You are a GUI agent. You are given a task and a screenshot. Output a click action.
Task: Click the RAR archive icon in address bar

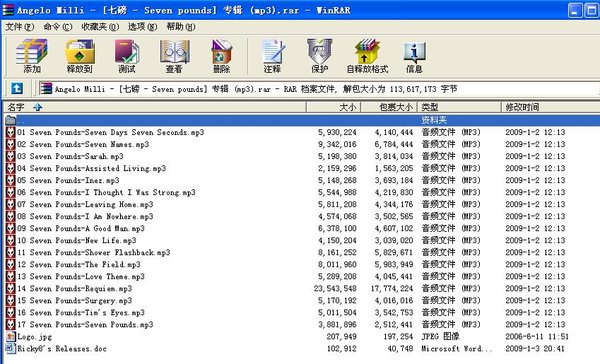pos(46,89)
